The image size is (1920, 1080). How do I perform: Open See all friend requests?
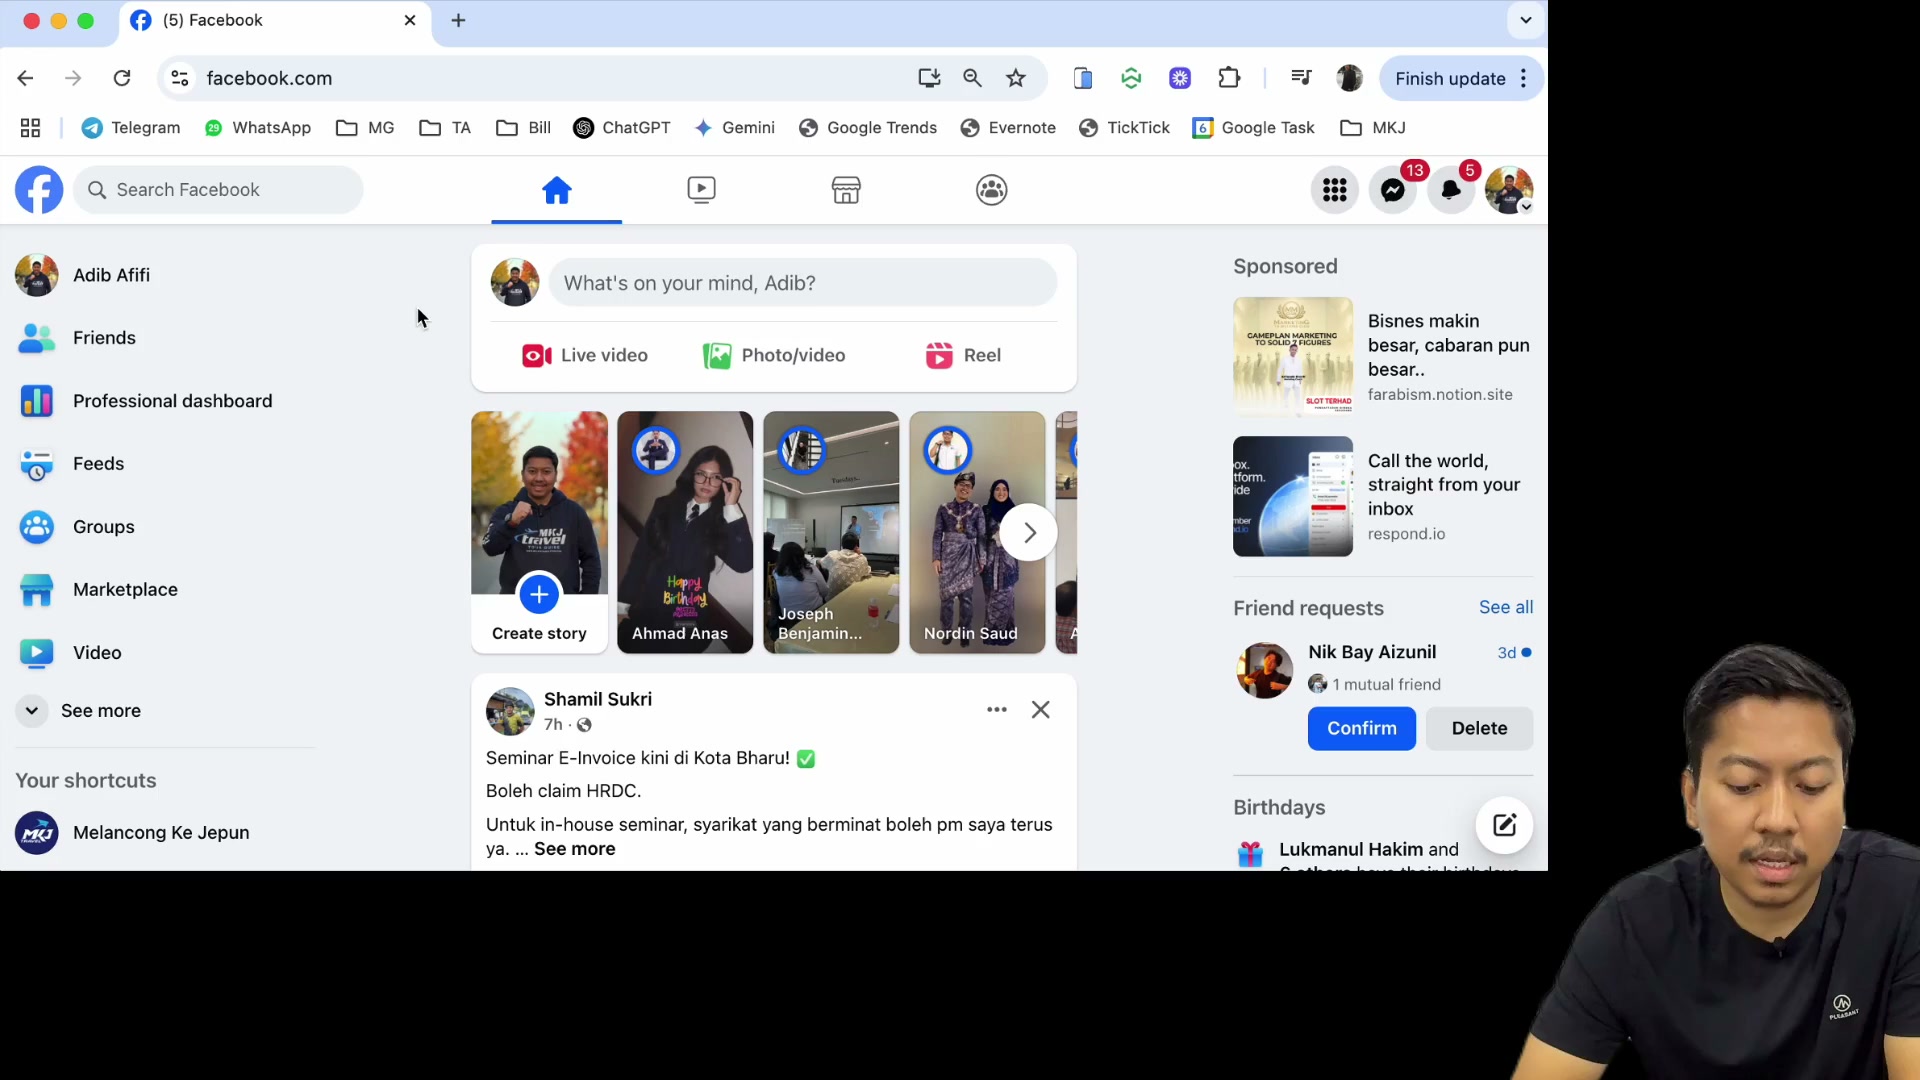[1506, 607]
